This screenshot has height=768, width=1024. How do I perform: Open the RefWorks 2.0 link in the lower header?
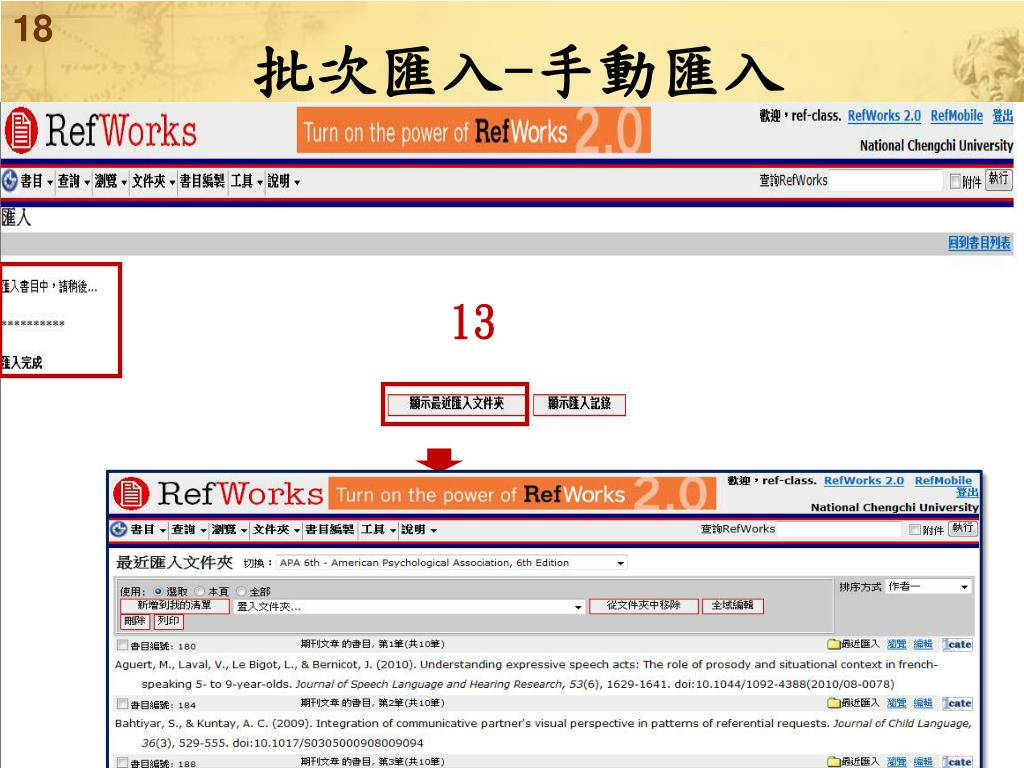click(x=863, y=481)
